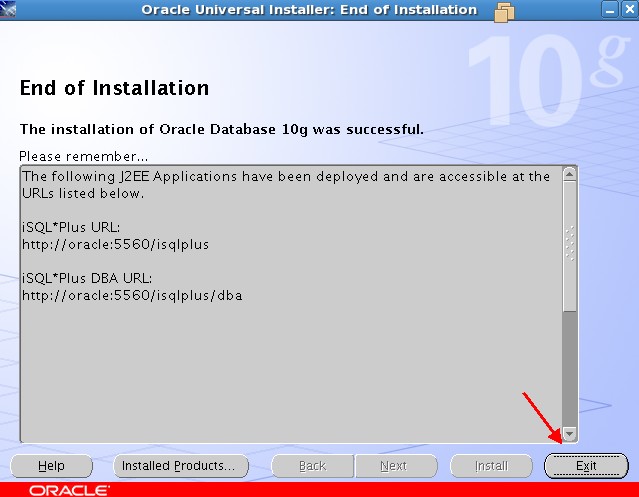The image size is (639, 497).
Task: Open Installed Products list
Action: click(x=181, y=466)
